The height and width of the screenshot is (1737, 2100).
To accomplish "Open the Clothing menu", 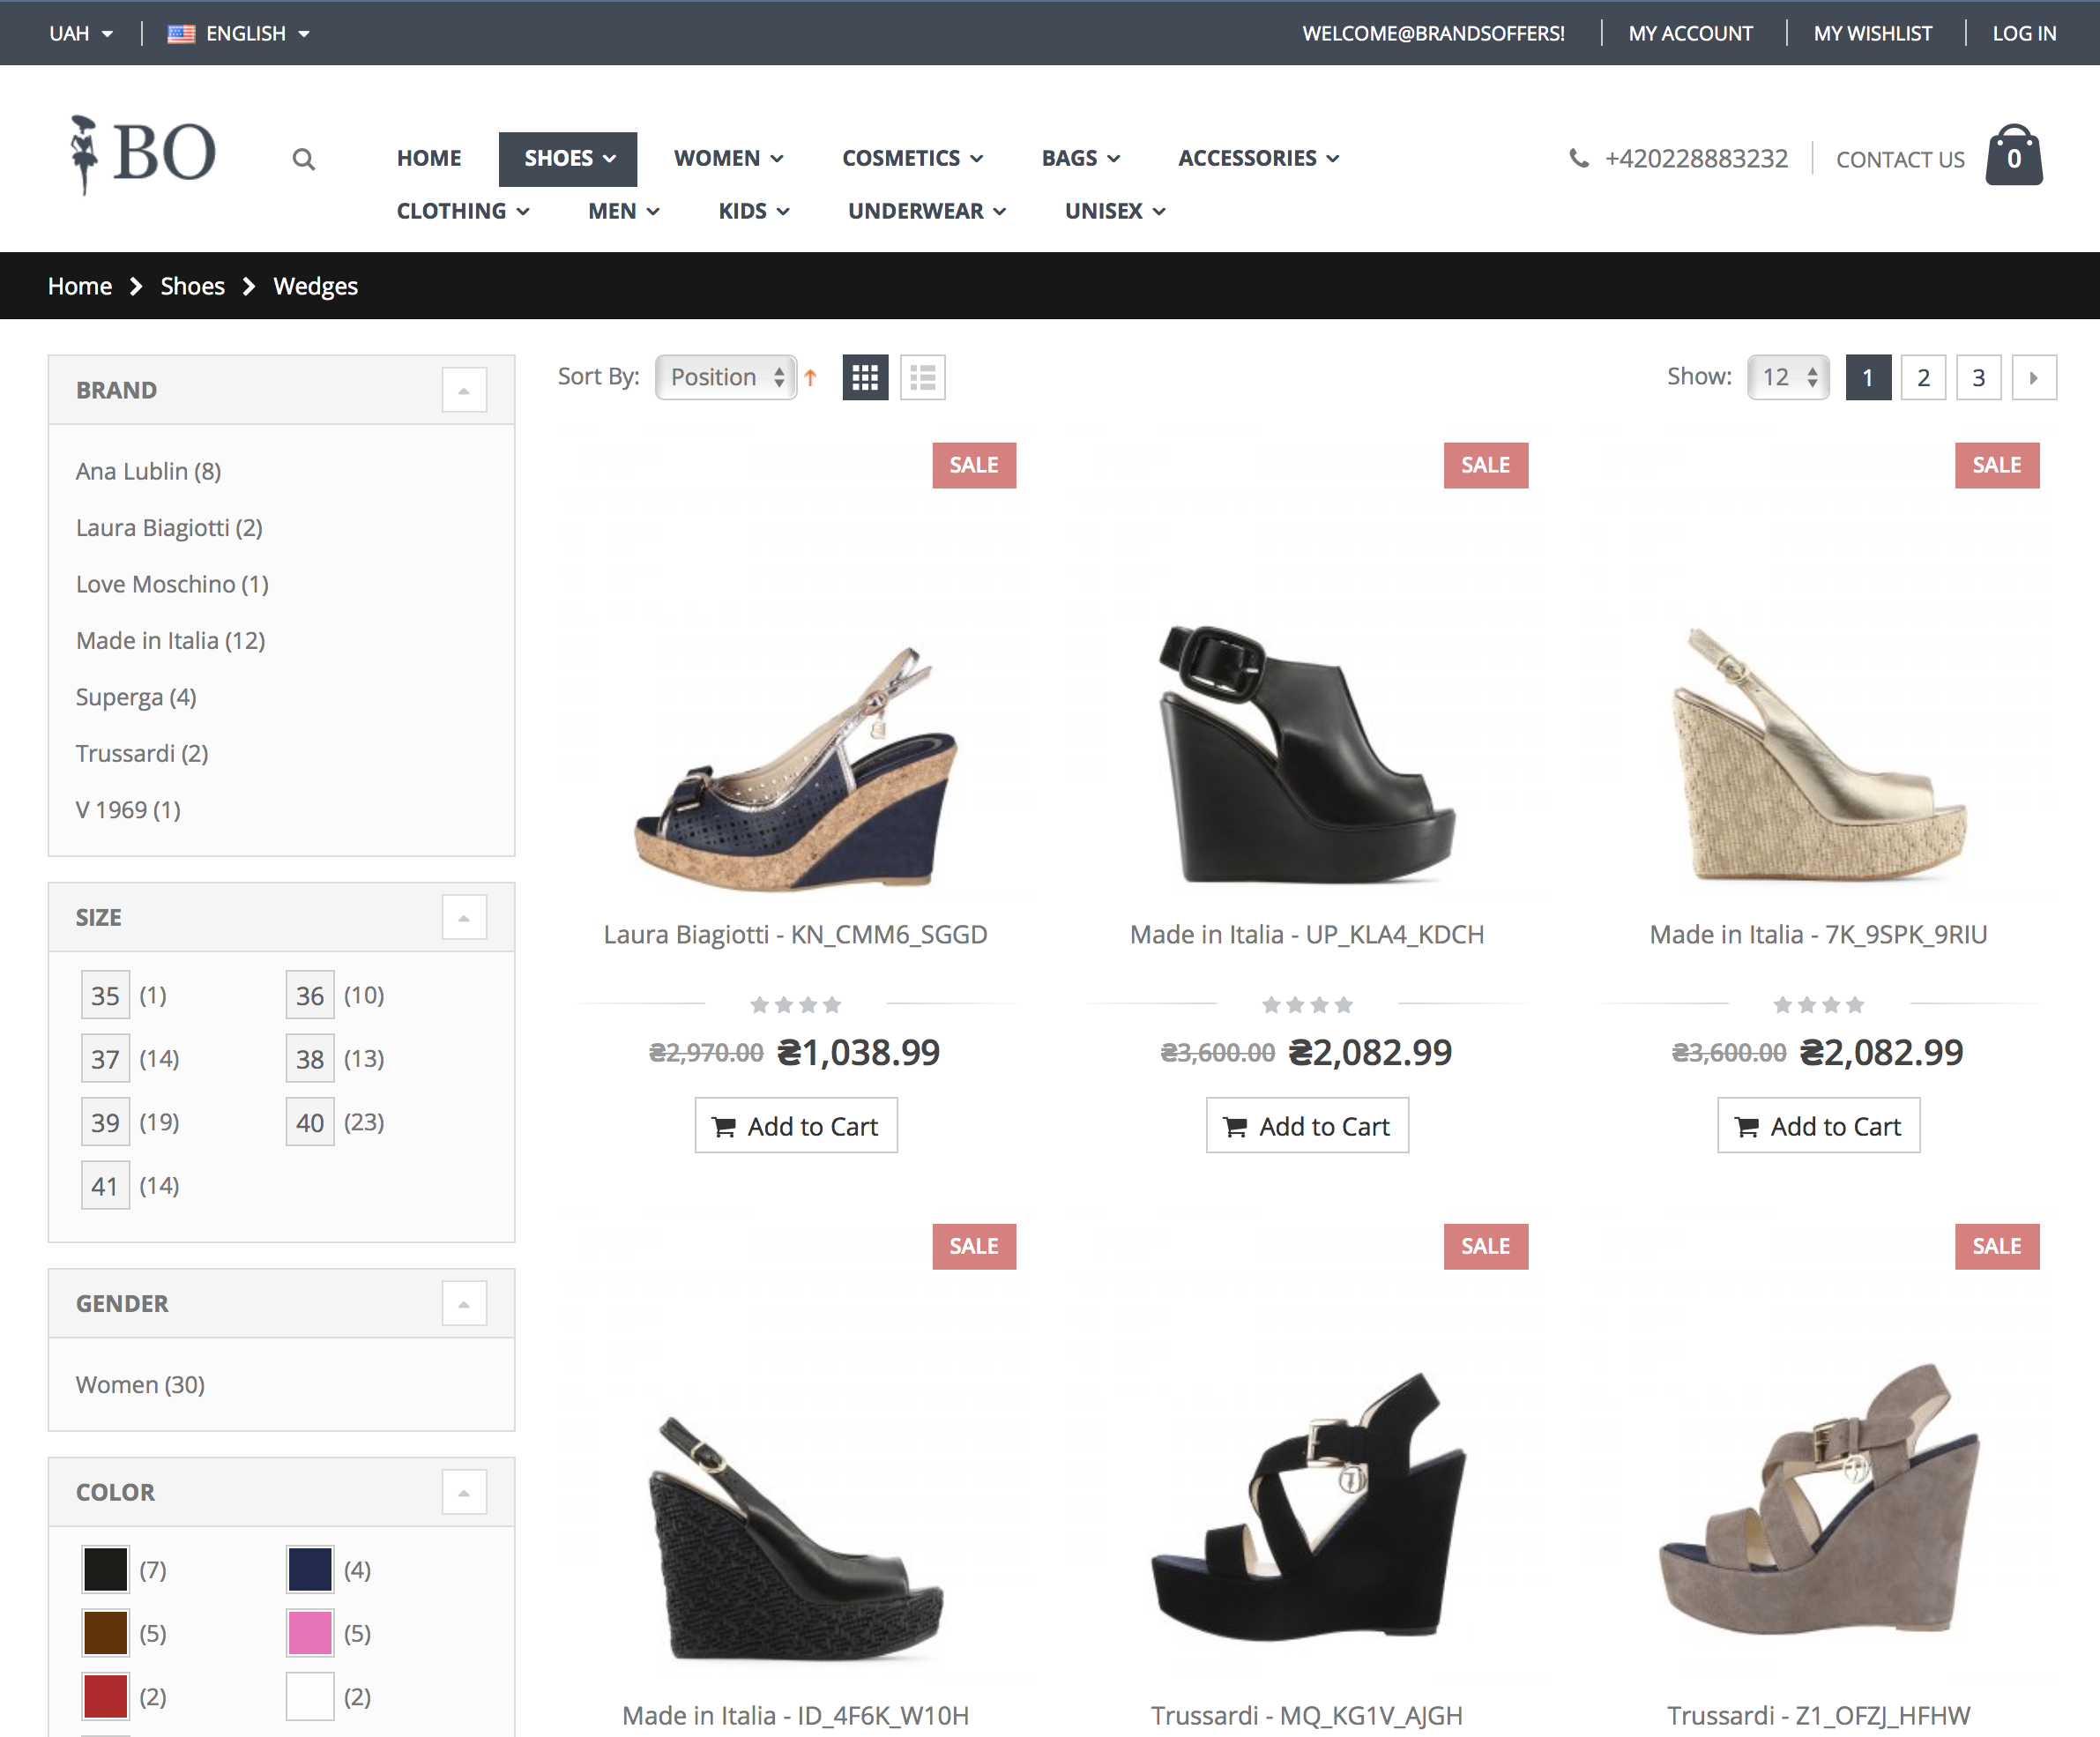I will [x=463, y=211].
